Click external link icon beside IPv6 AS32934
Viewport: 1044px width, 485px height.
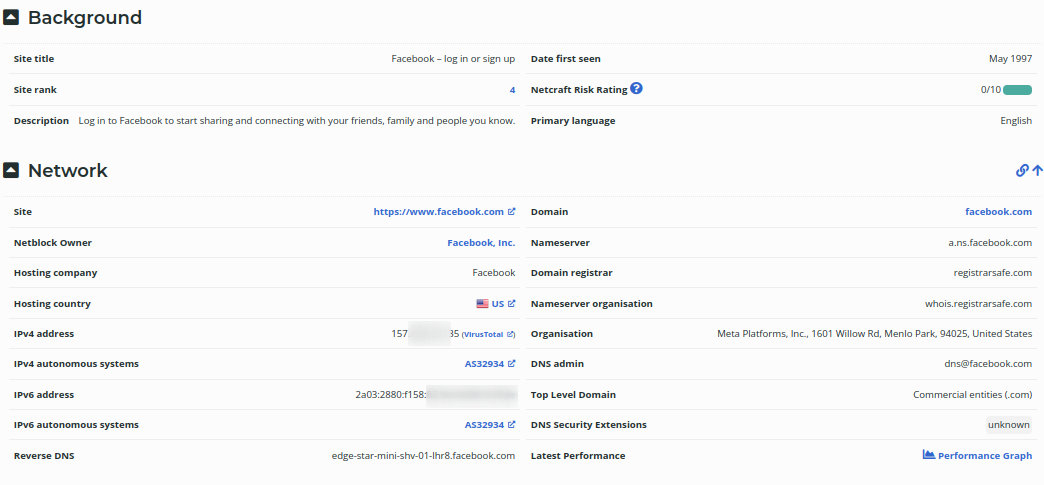(x=512, y=425)
